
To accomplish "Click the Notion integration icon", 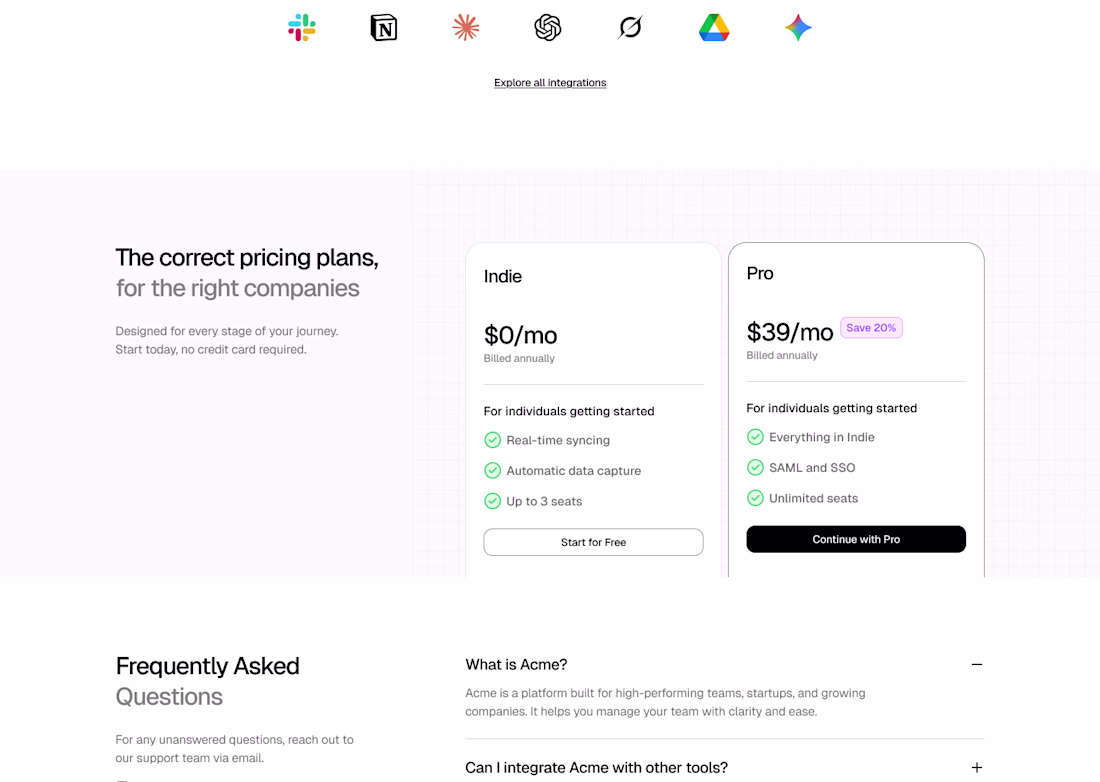I will click(384, 28).
